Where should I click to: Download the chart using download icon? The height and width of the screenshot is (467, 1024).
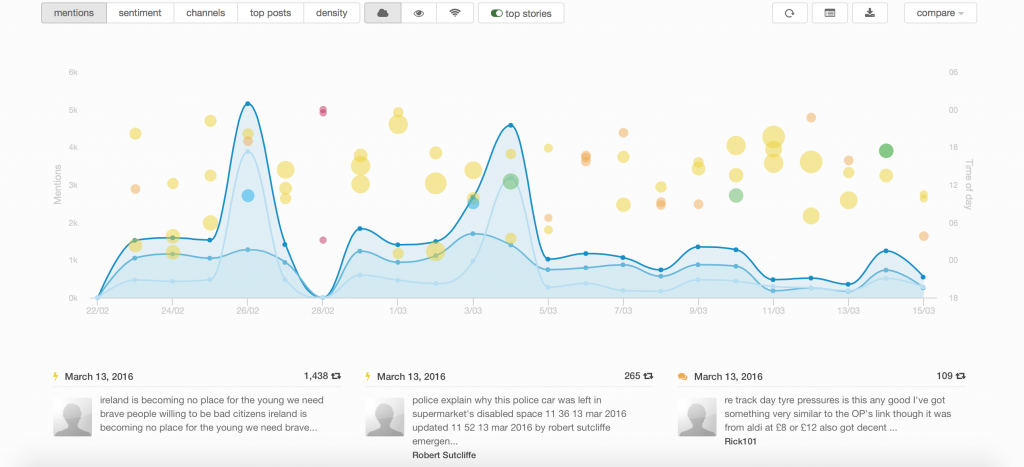pos(869,13)
